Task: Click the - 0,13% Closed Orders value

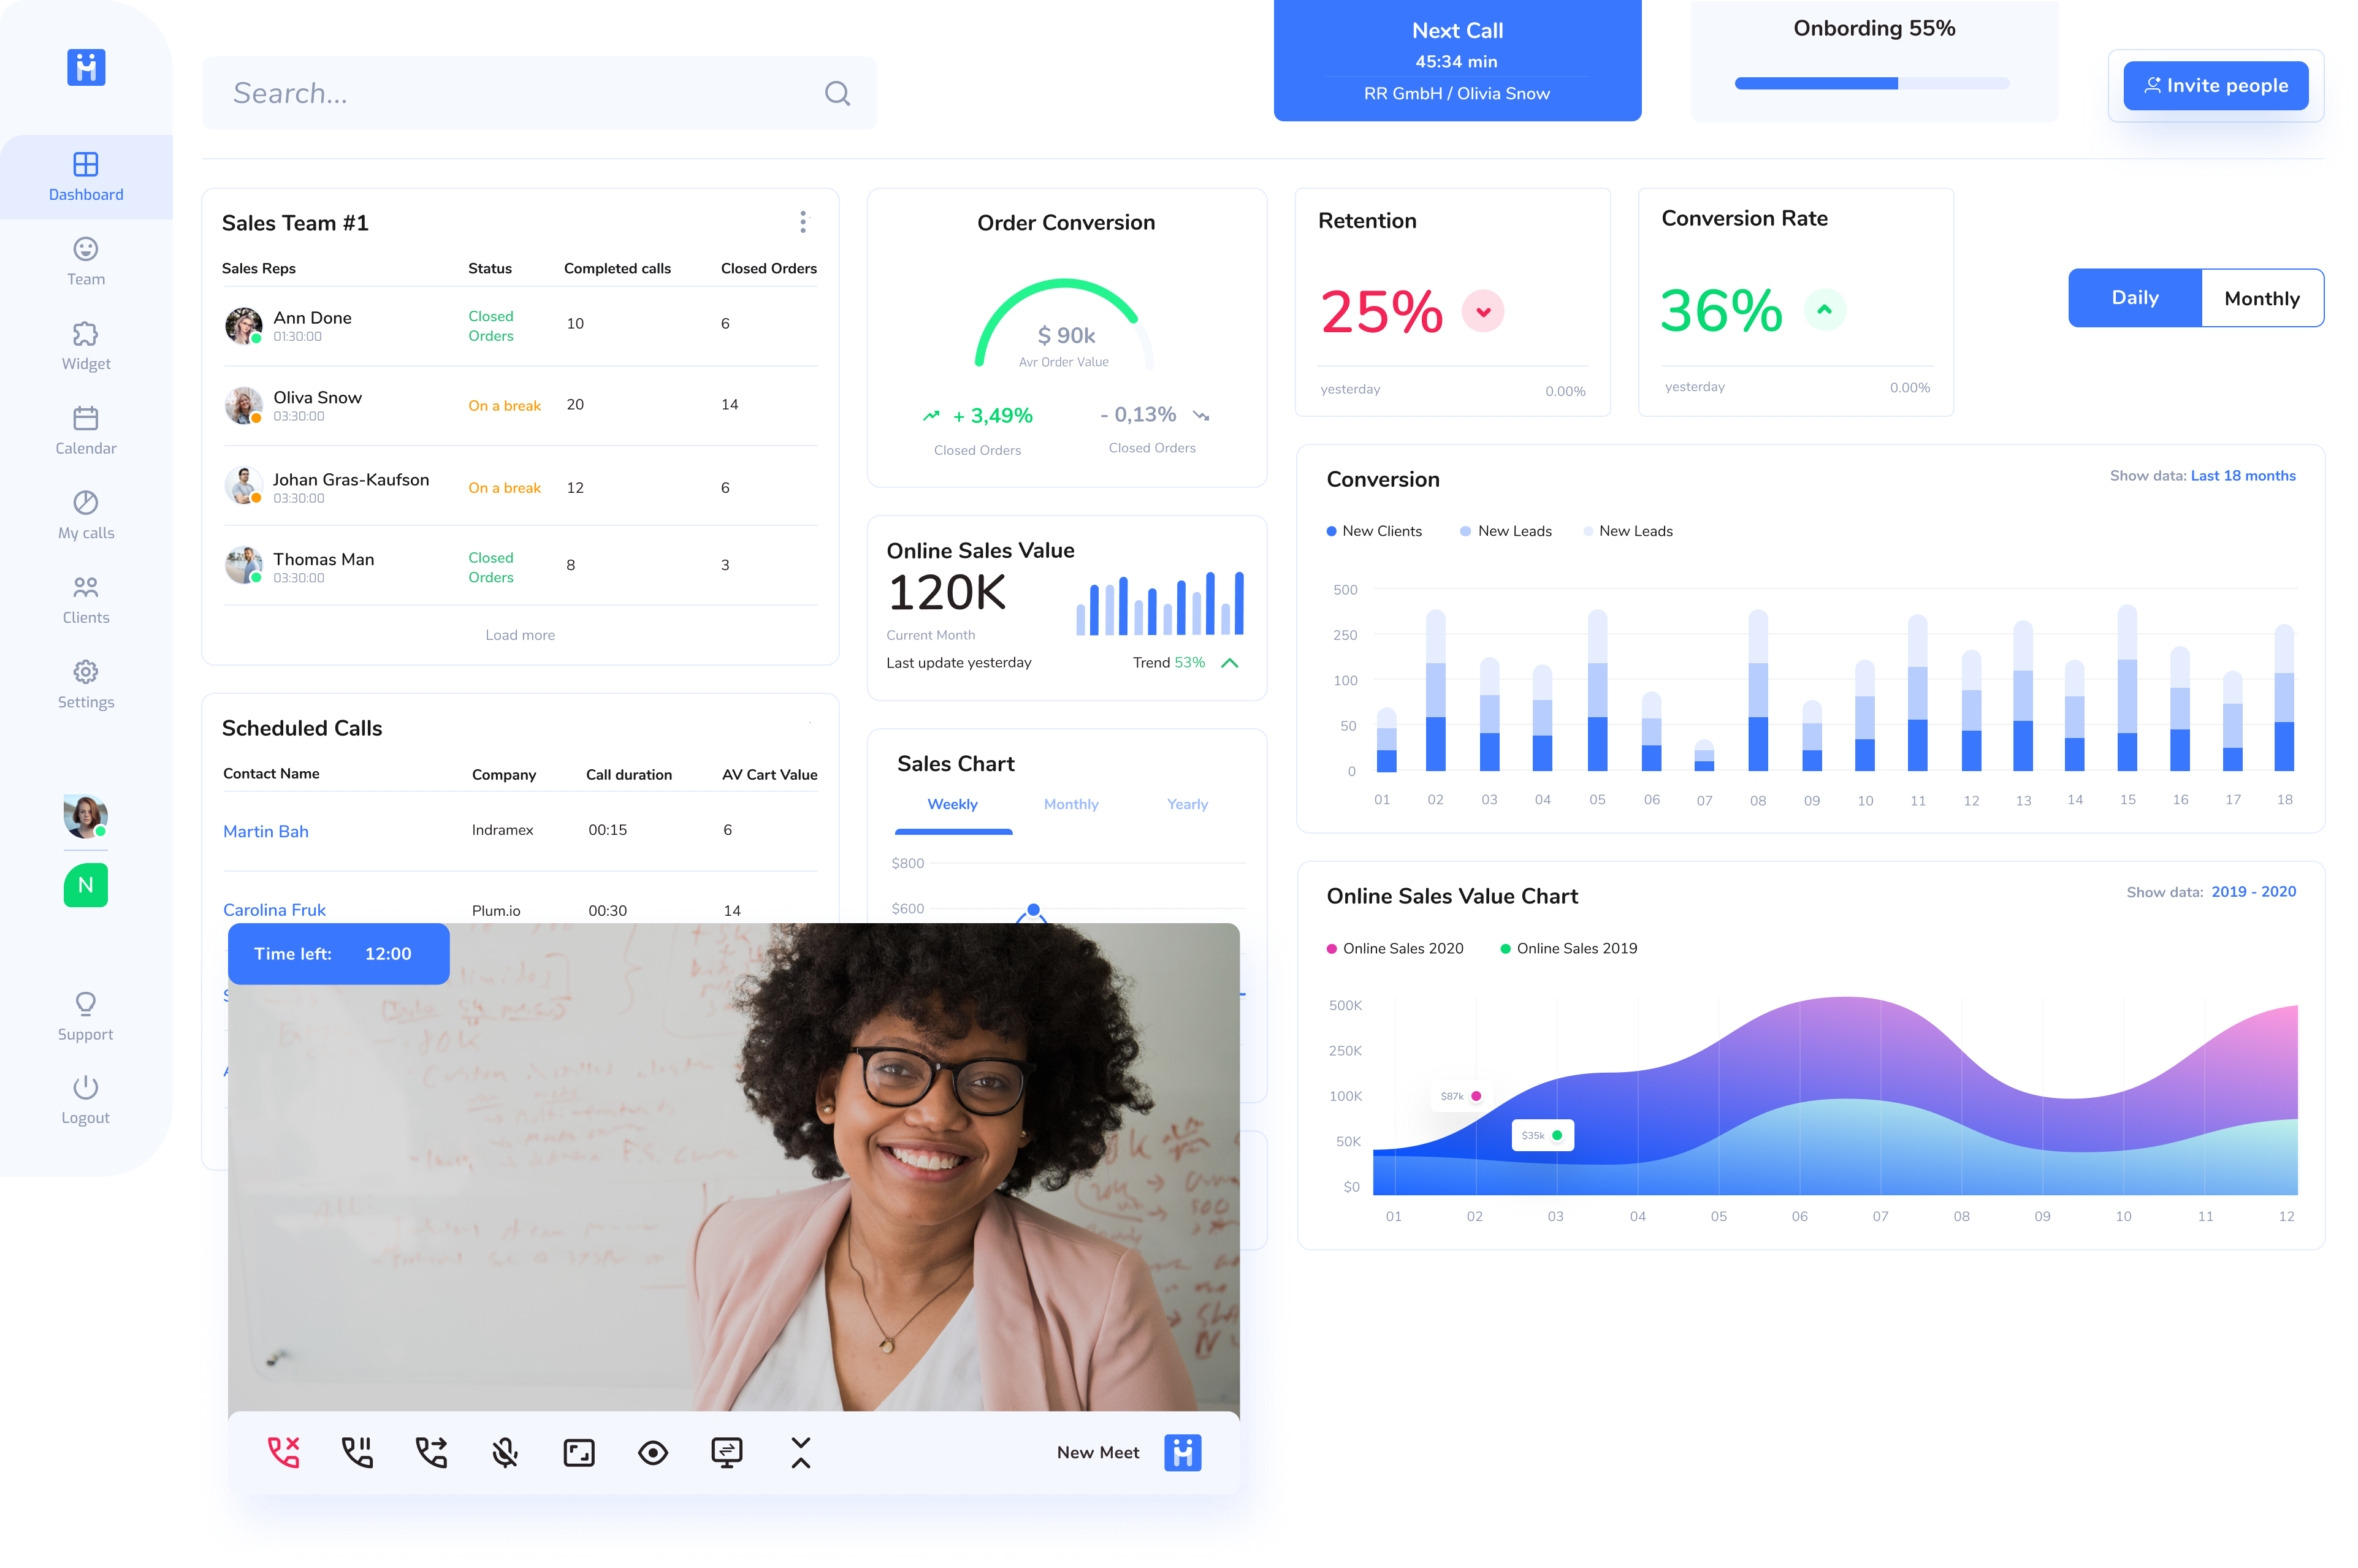Action: click(1138, 415)
